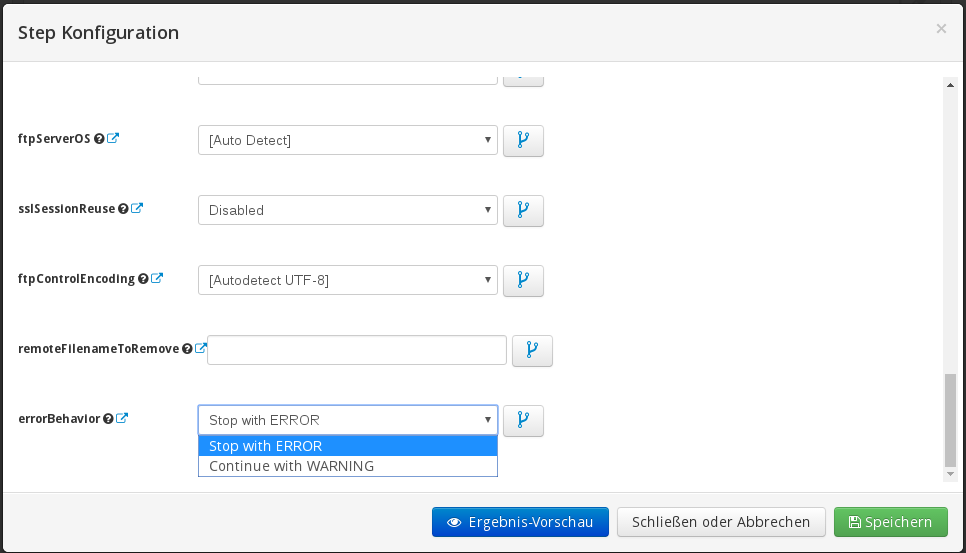Open external documentation link for sslSessionReuse
Screen dimensions: 966x553
coord(137,209)
